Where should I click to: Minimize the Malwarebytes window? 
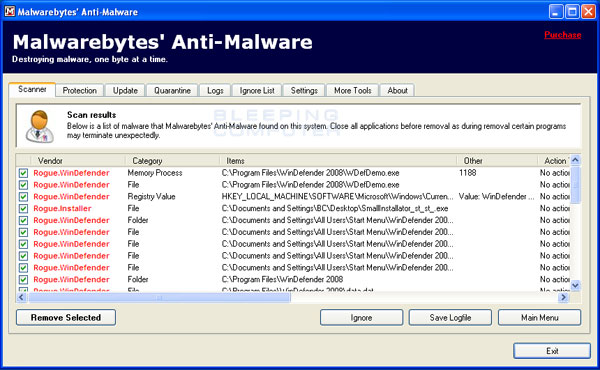coord(556,11)
